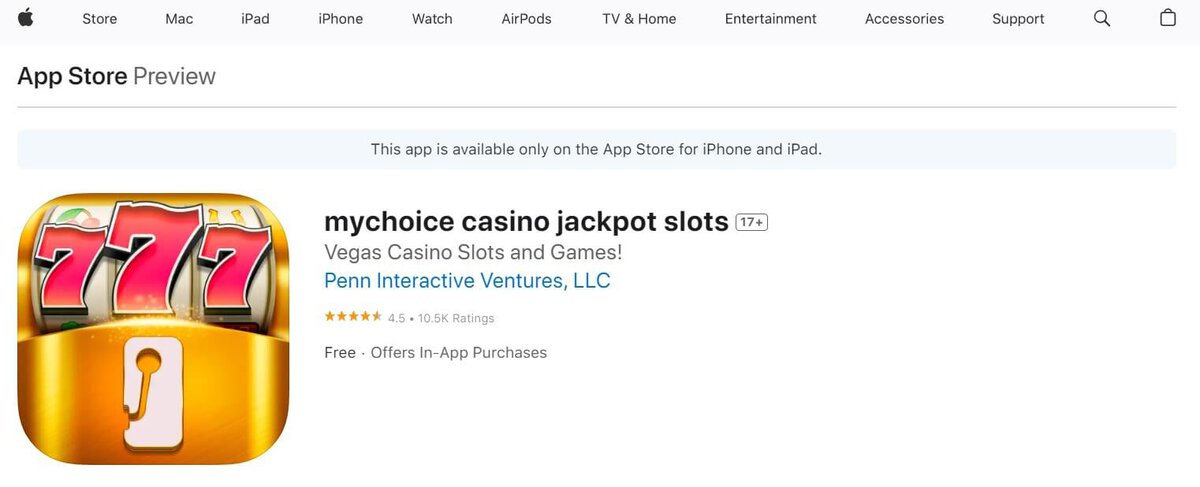Open the shopping bag icon

1168,18
